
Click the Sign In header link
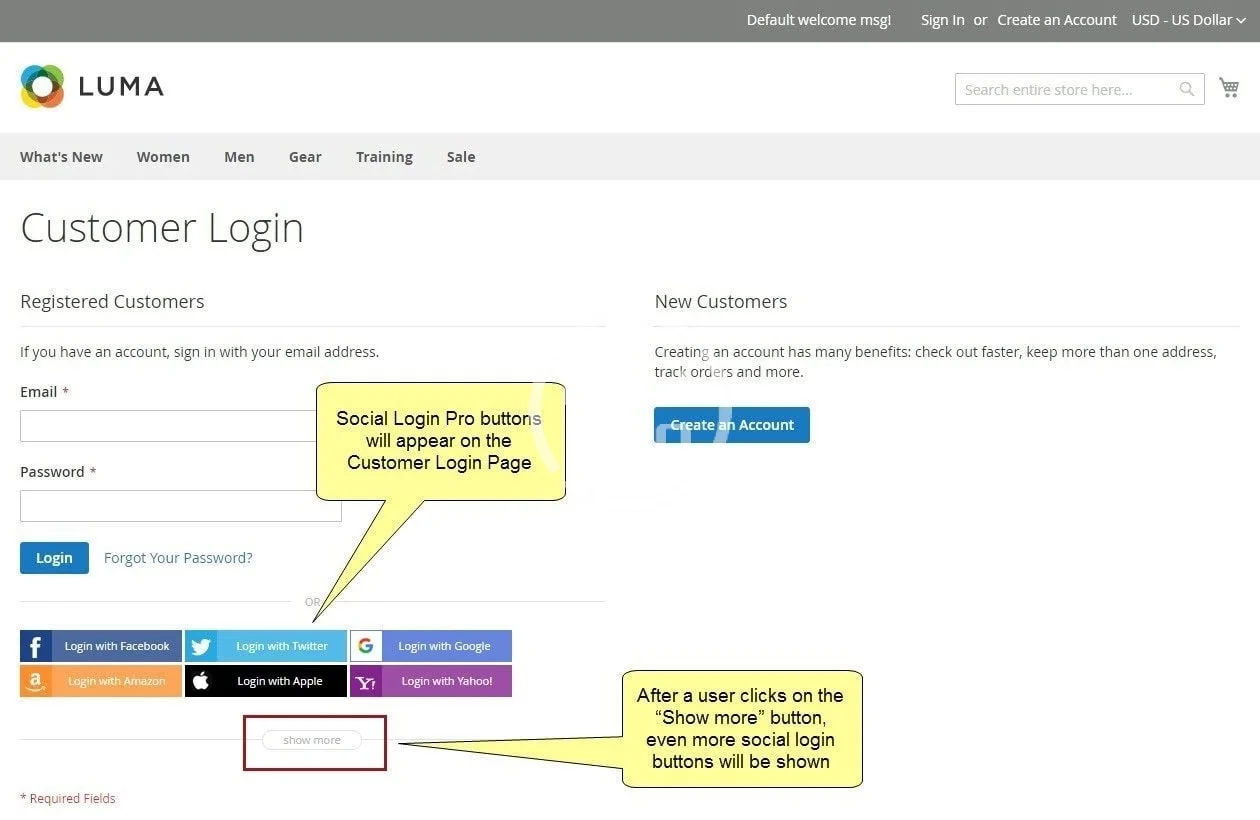[x=942, y=20]
